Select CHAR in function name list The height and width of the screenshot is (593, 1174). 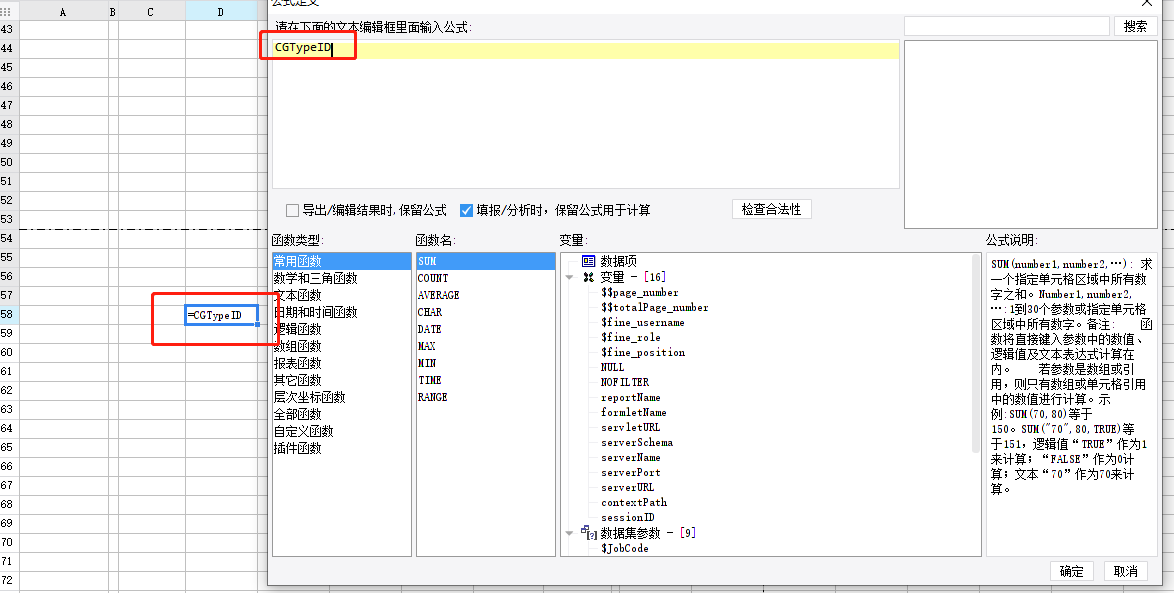(486, 312)
